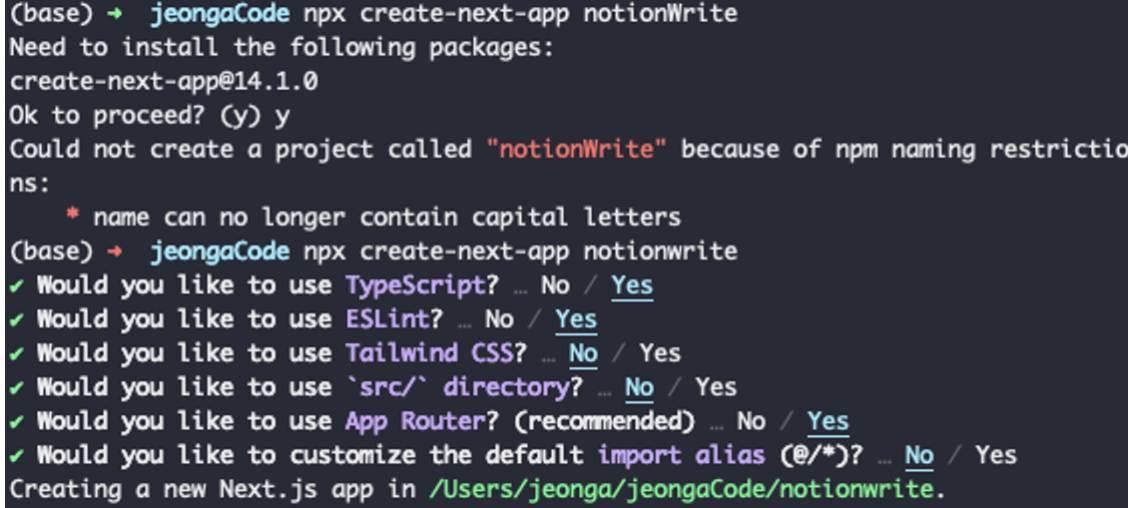
Task: Click the green "/Users/jeonga/jeongaCode/notionwrite" path
Action: [680, 489]
